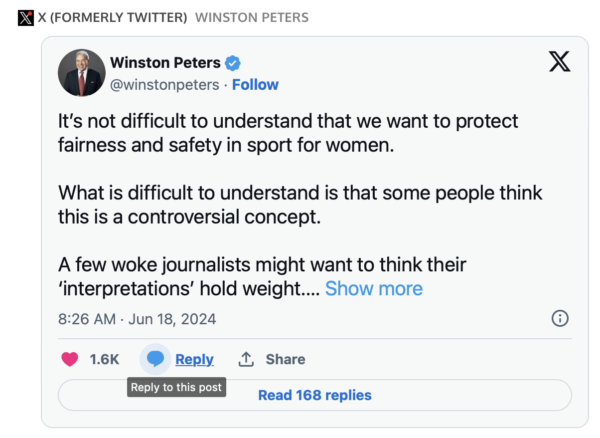Follow the @winstonpeters account

click(255, 85)
